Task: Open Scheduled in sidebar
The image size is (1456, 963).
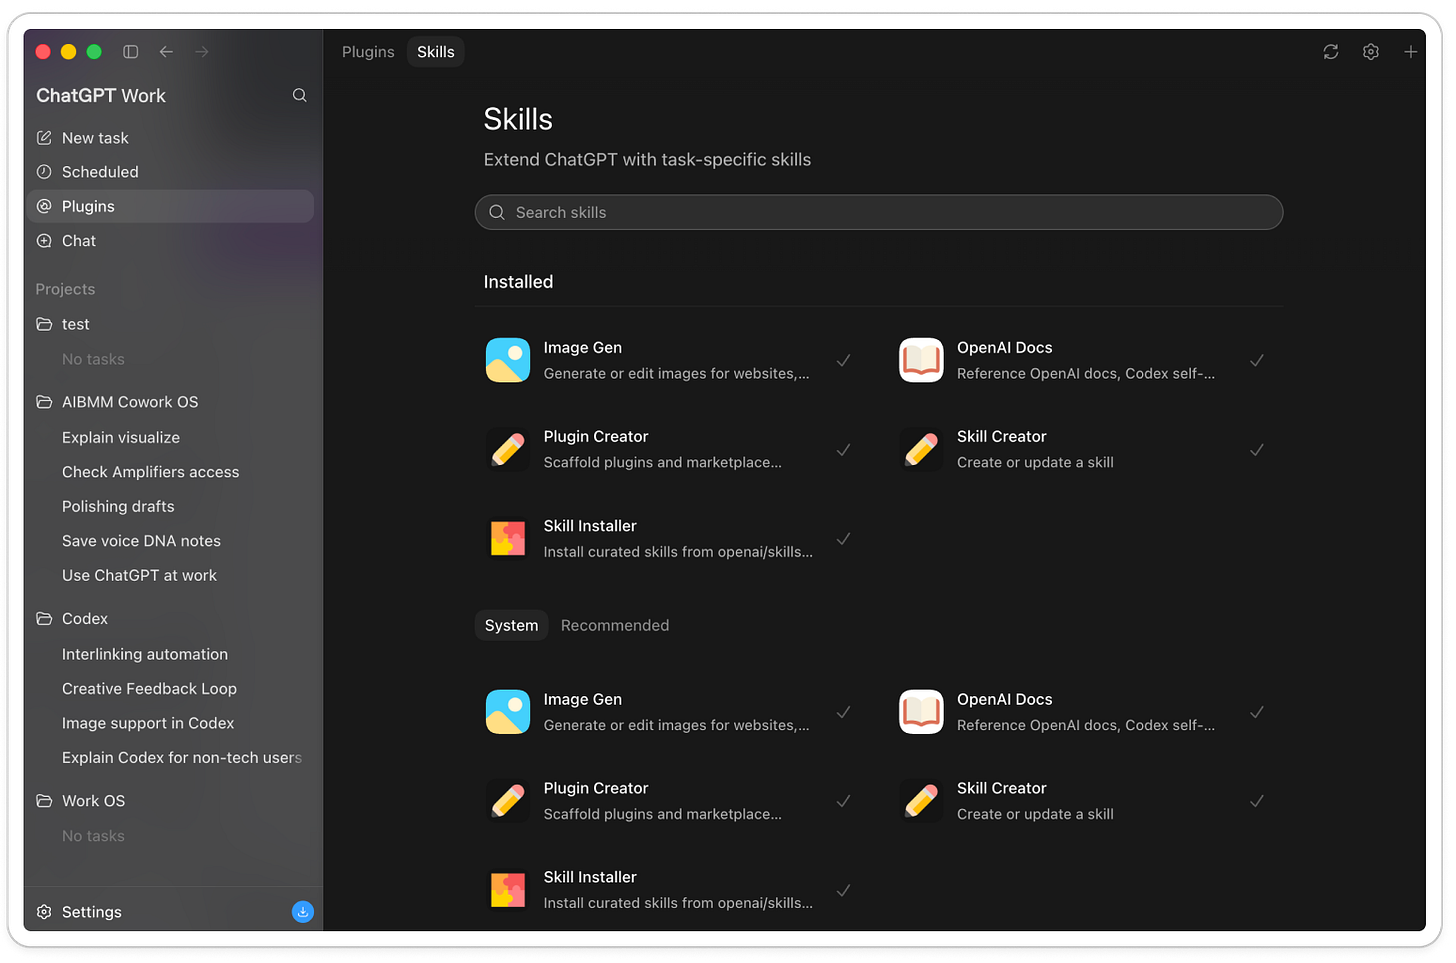Action: 170,172
